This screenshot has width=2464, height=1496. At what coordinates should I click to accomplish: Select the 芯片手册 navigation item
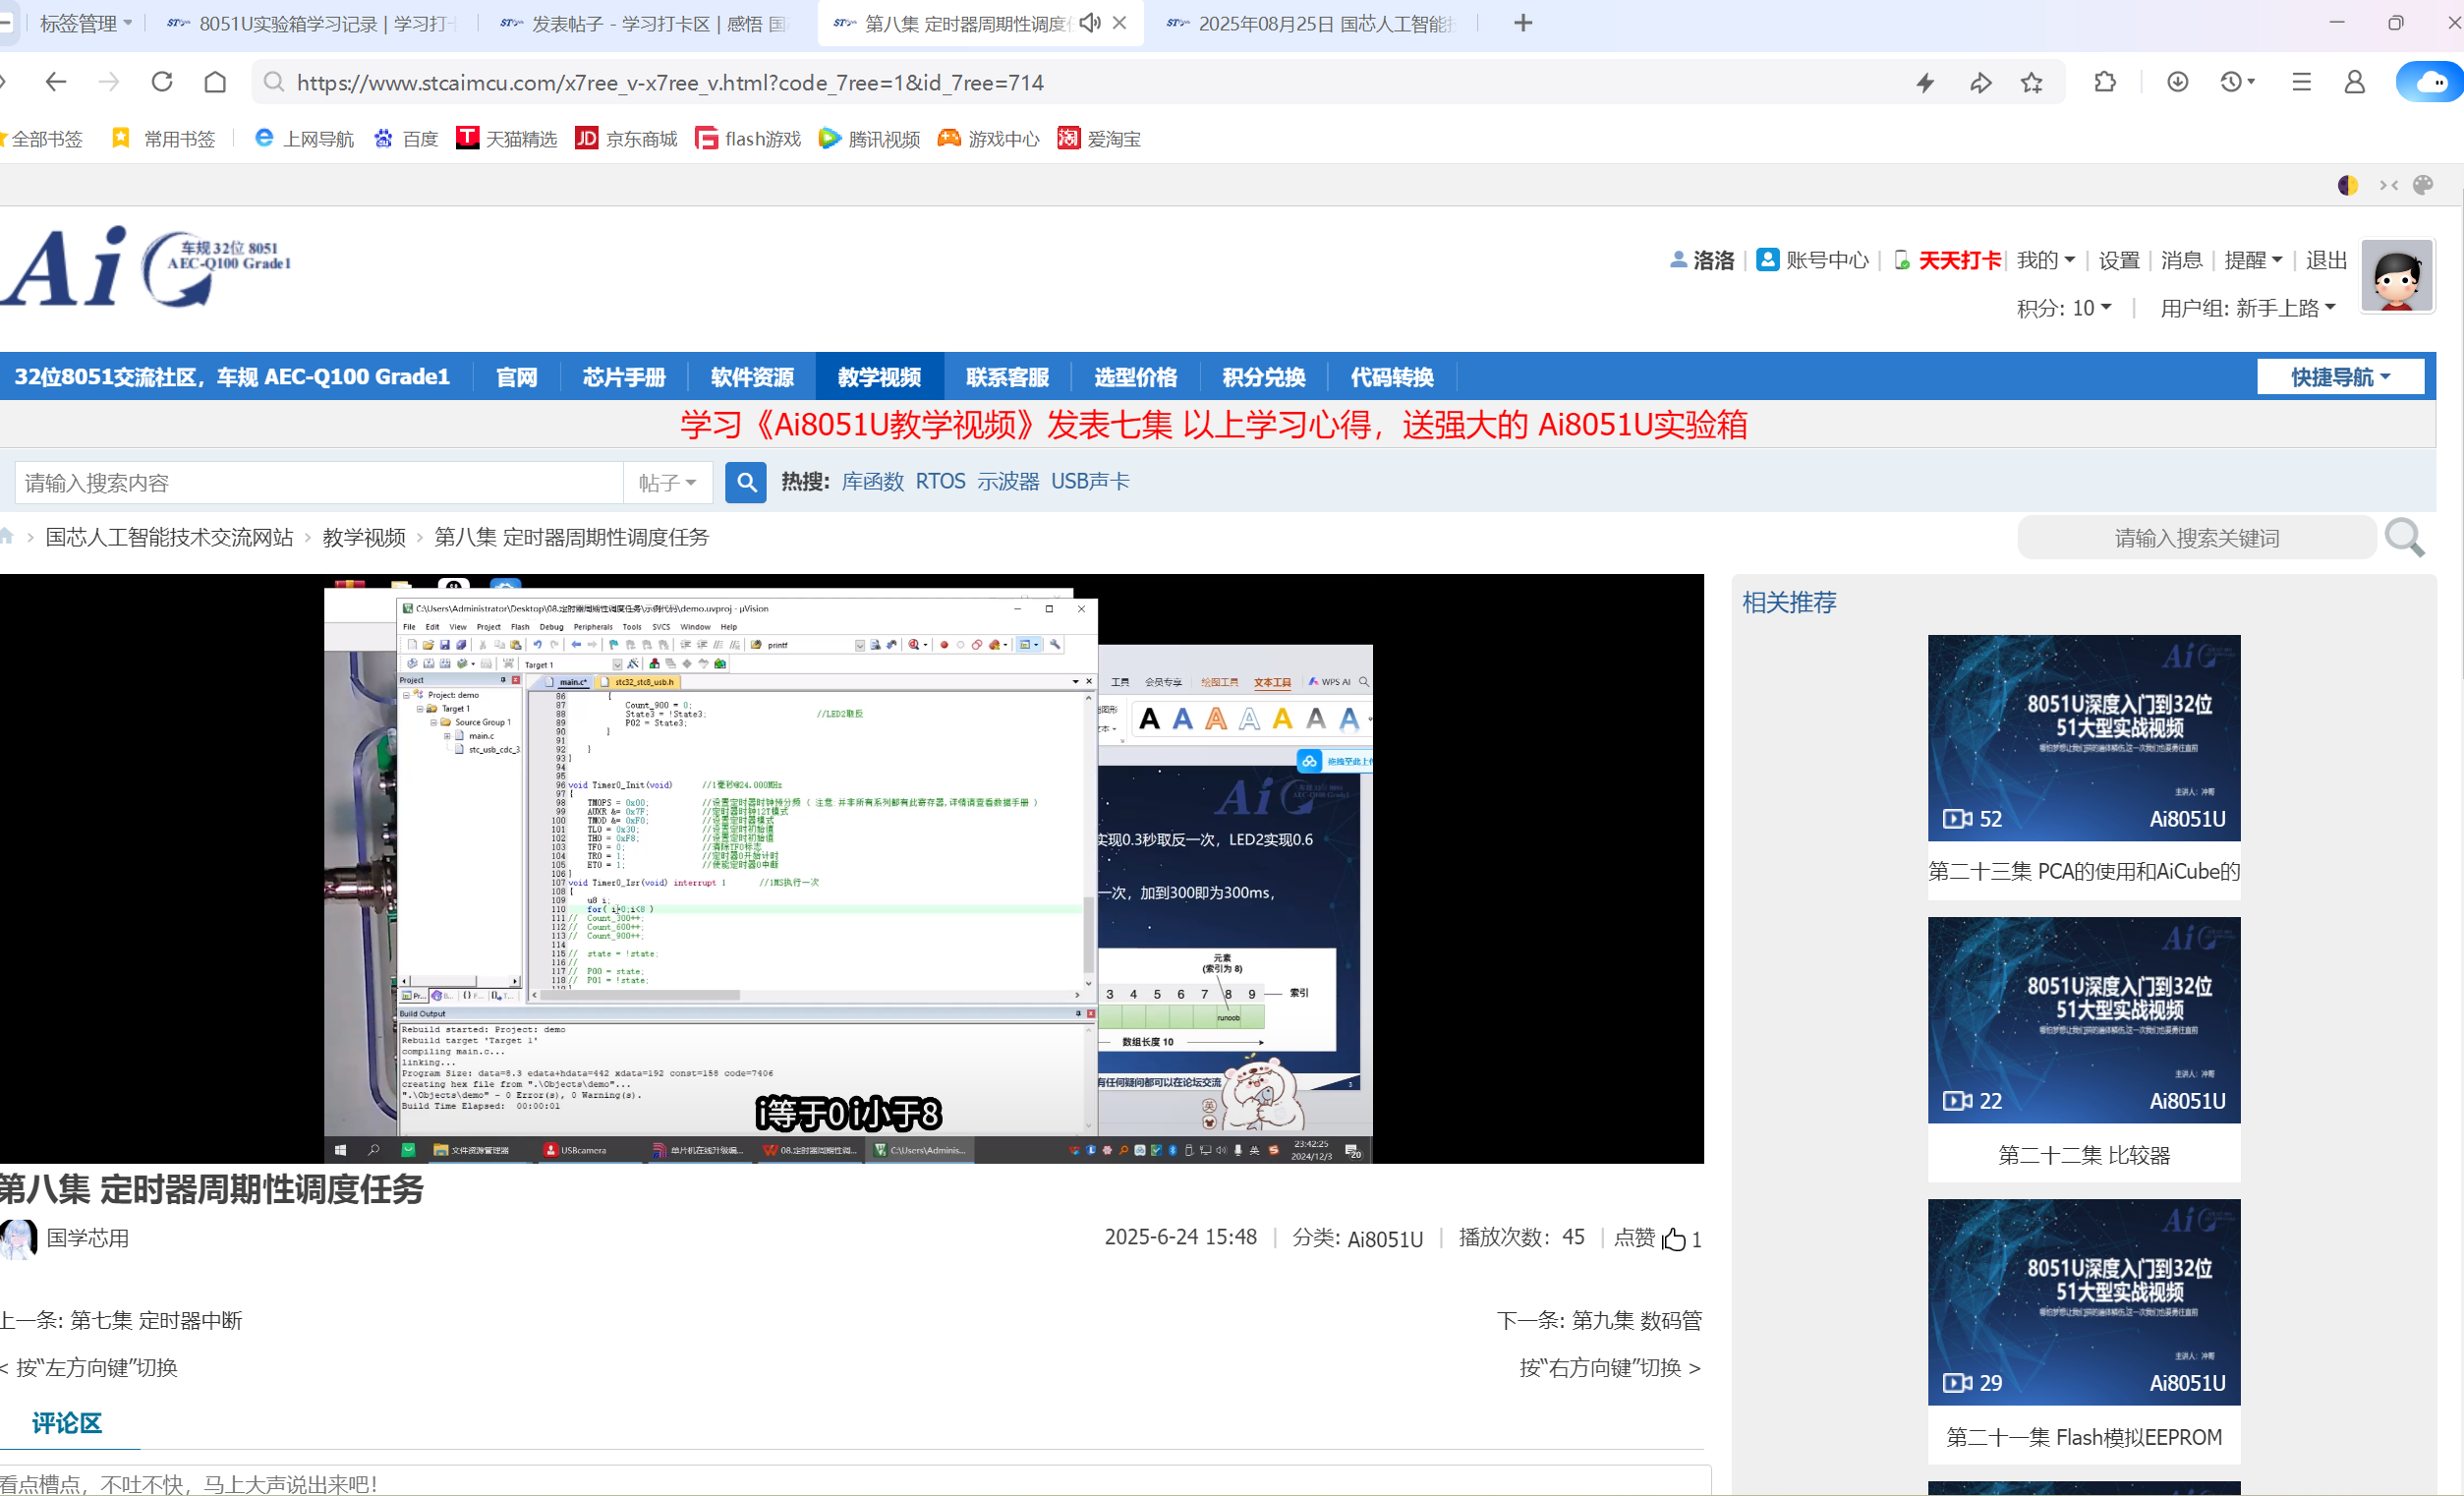coord(624,377)
